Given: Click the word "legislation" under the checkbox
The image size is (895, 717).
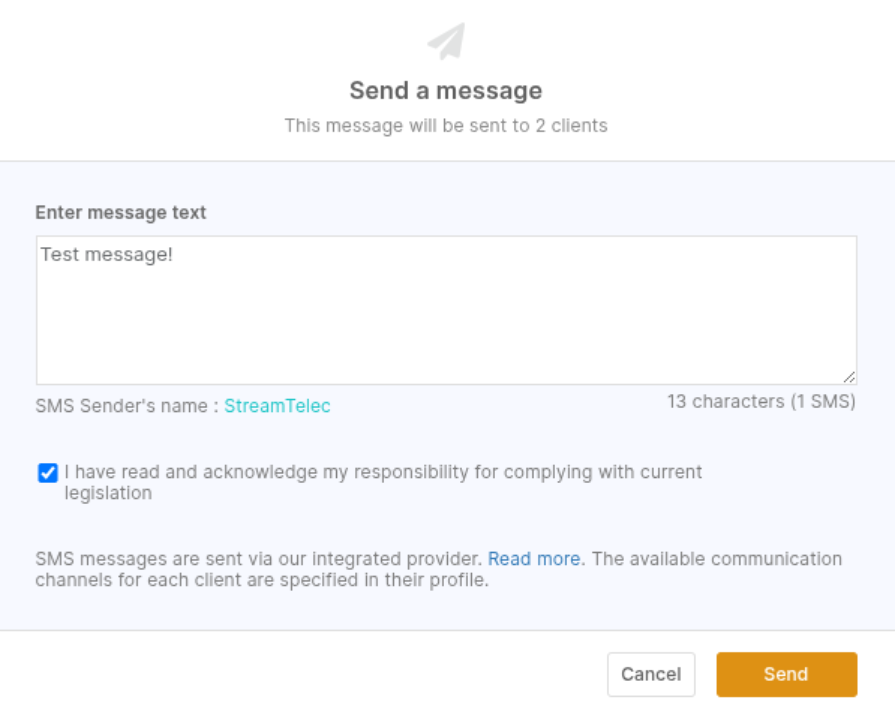Looking at the screenshot, I should pyautogui.click(x=108, y=493).
